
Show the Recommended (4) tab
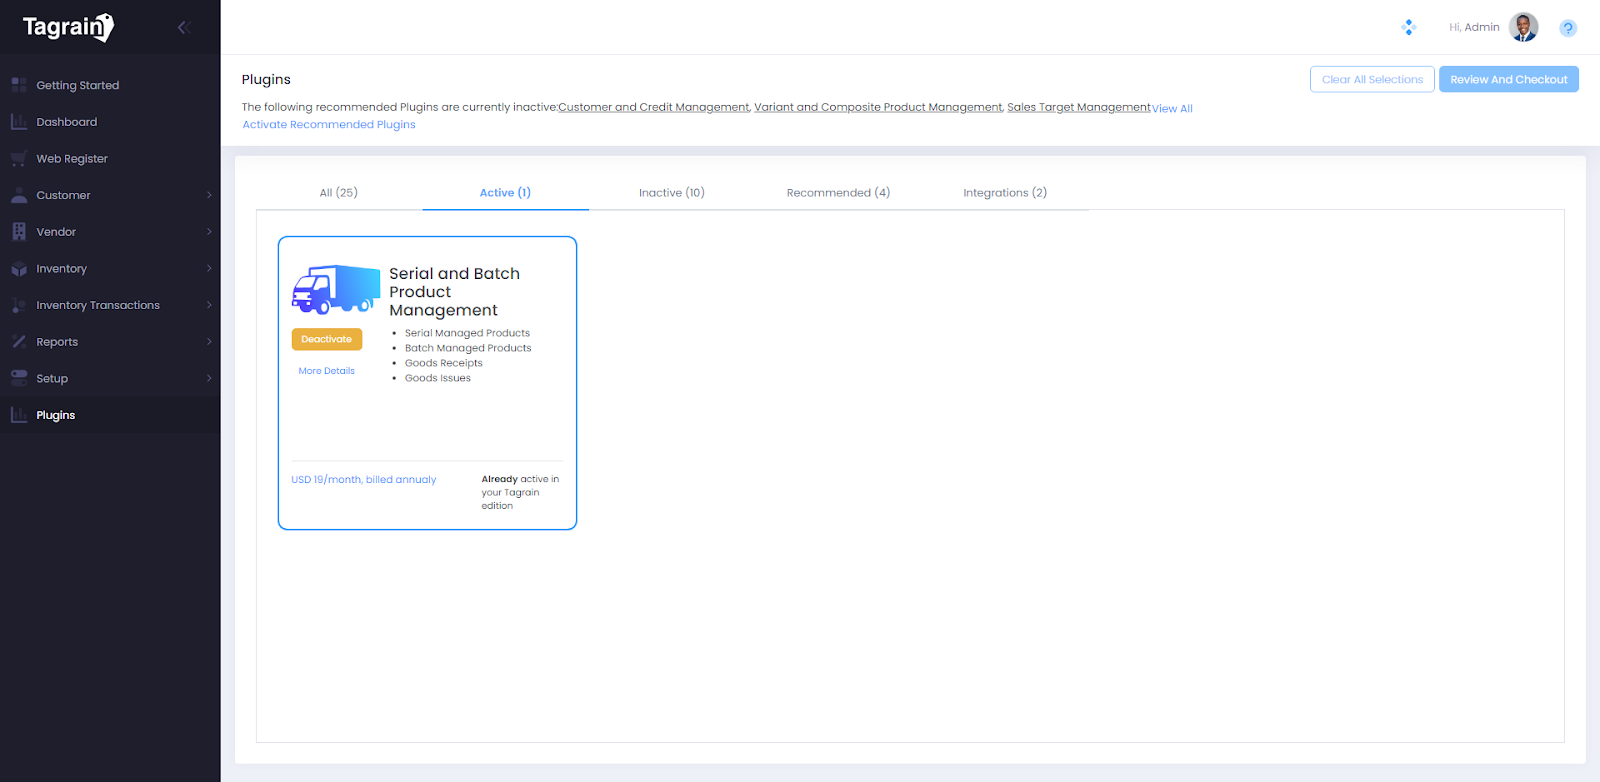[838, 192]
